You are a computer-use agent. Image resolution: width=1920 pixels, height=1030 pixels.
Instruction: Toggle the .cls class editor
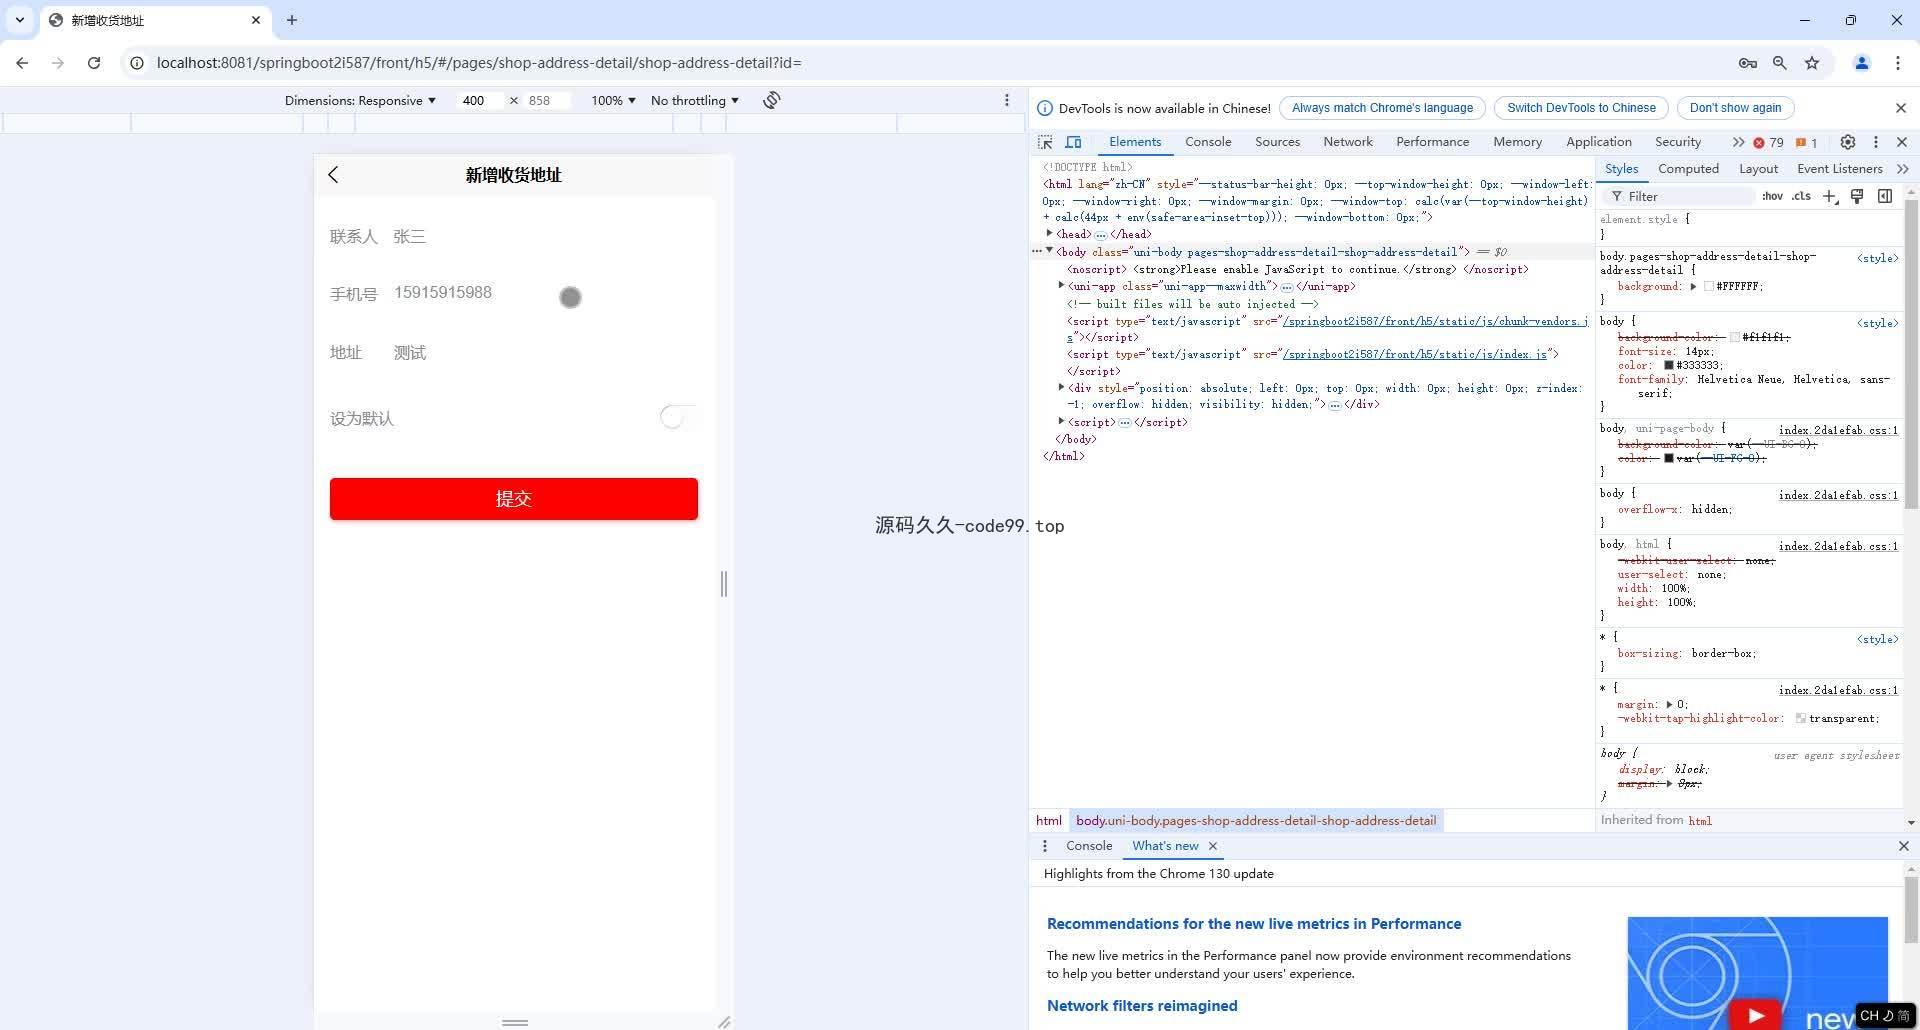tap(1801, 196)
